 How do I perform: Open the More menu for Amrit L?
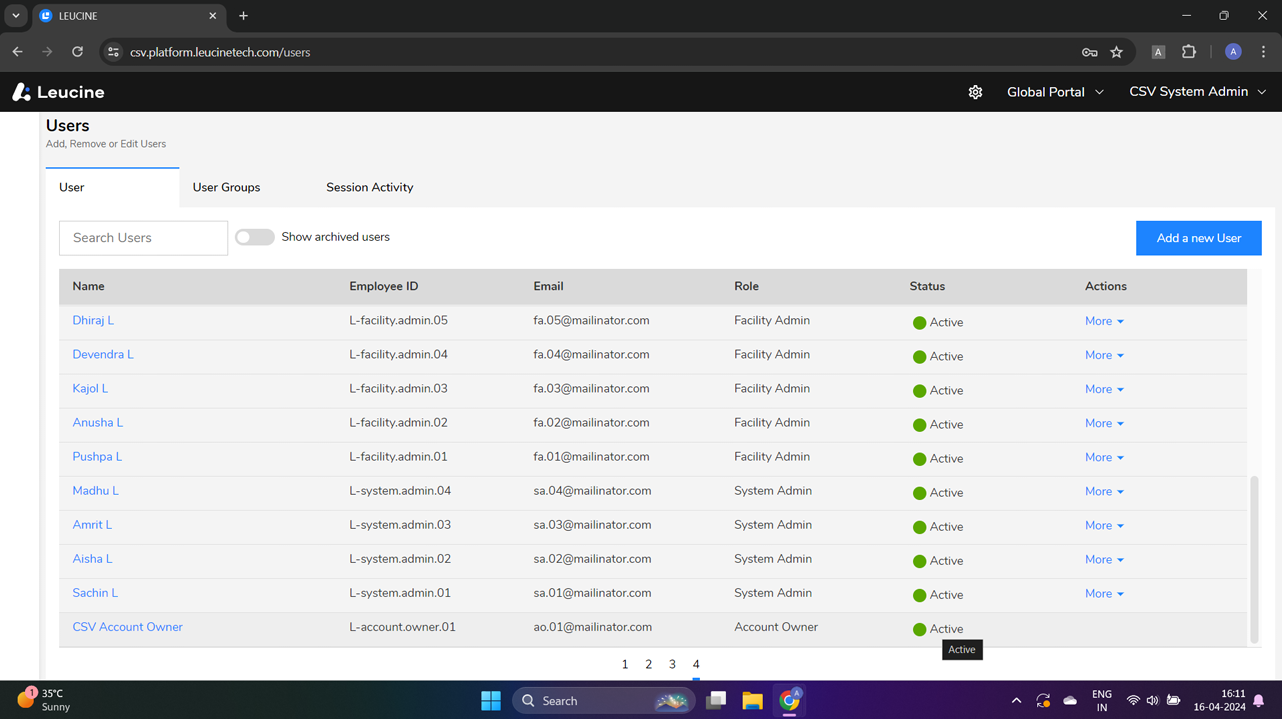(1104, 525)
